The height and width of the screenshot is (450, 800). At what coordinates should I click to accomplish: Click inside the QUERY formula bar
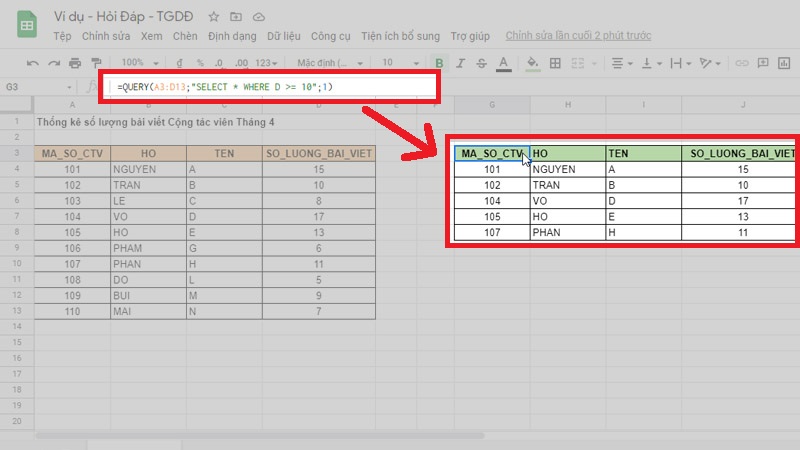pos(270,86)
